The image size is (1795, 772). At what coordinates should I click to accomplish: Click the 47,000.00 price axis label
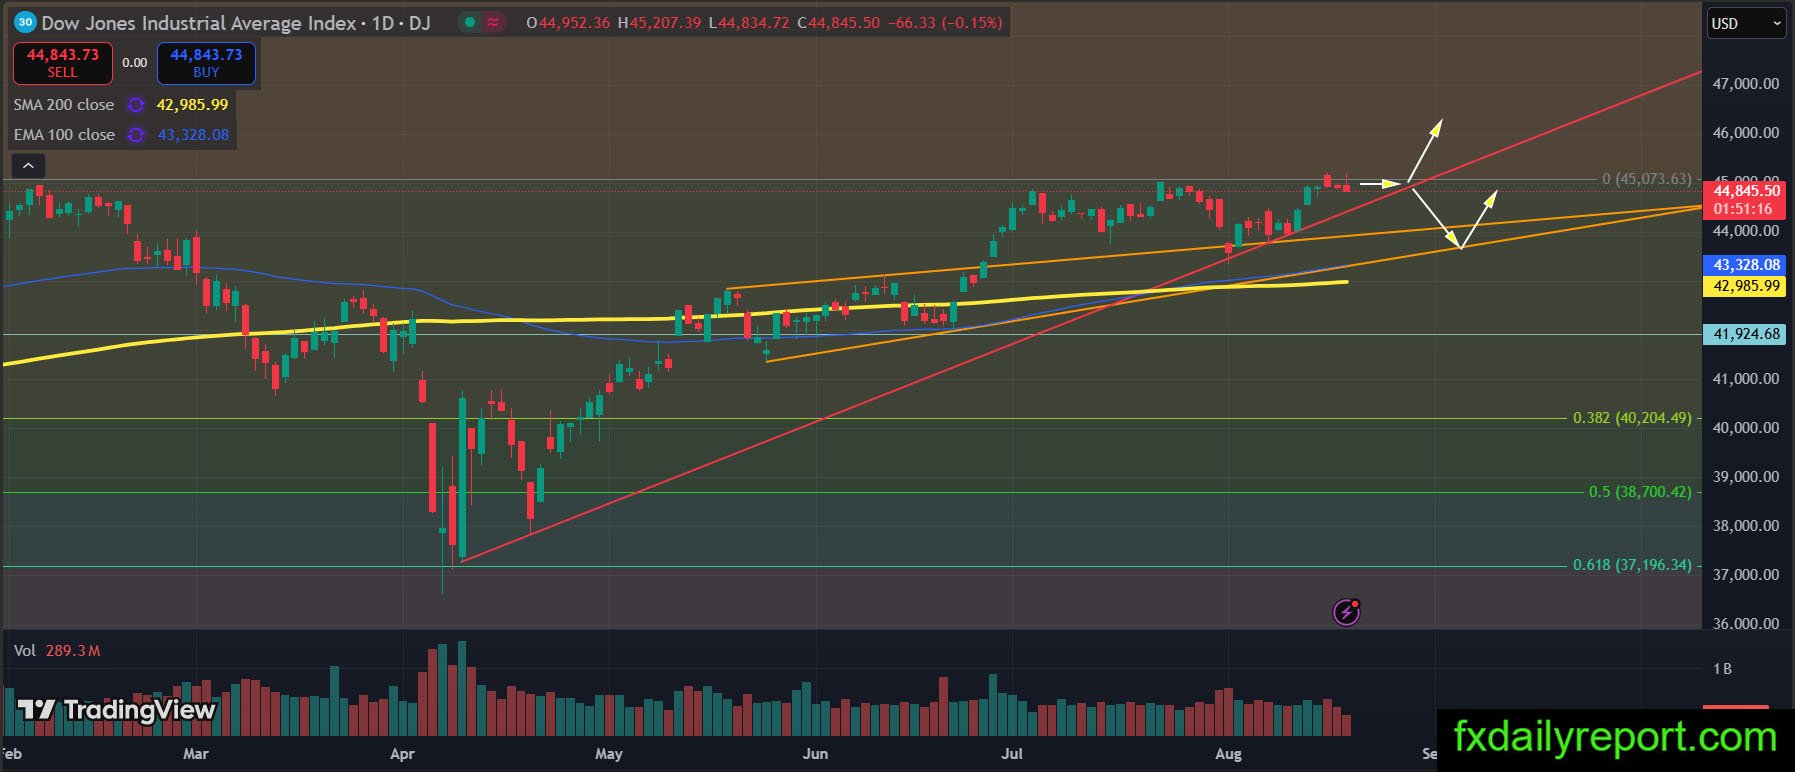(1746, 84)
